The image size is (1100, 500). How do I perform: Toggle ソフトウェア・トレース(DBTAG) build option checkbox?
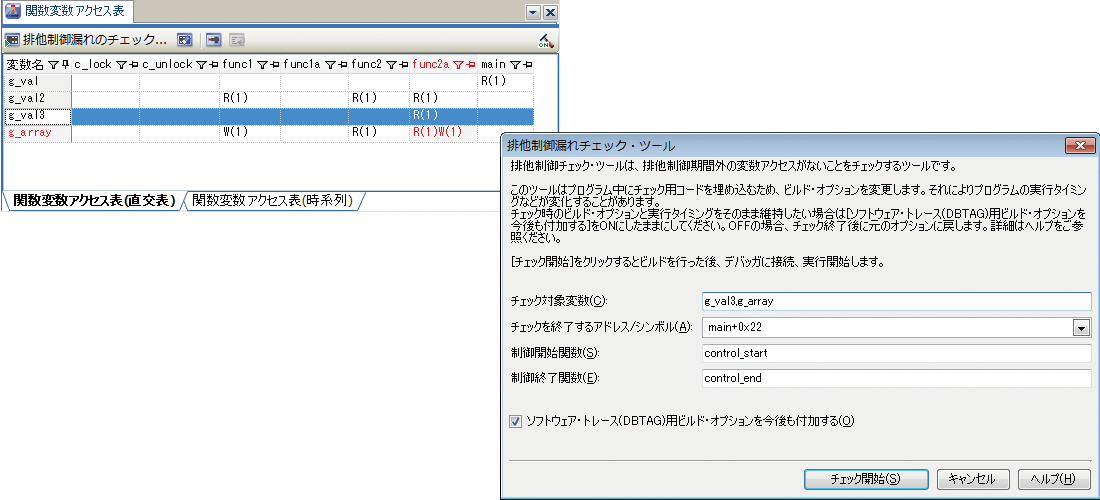tap(515, 421)
